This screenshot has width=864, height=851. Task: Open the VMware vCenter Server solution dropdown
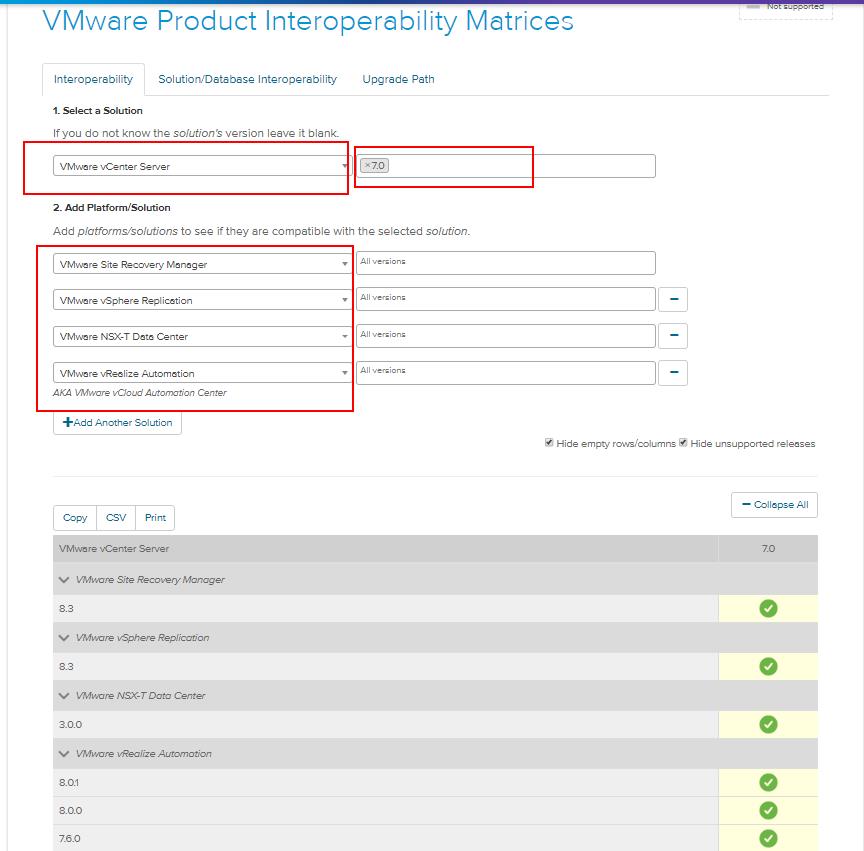pos(202,166)
